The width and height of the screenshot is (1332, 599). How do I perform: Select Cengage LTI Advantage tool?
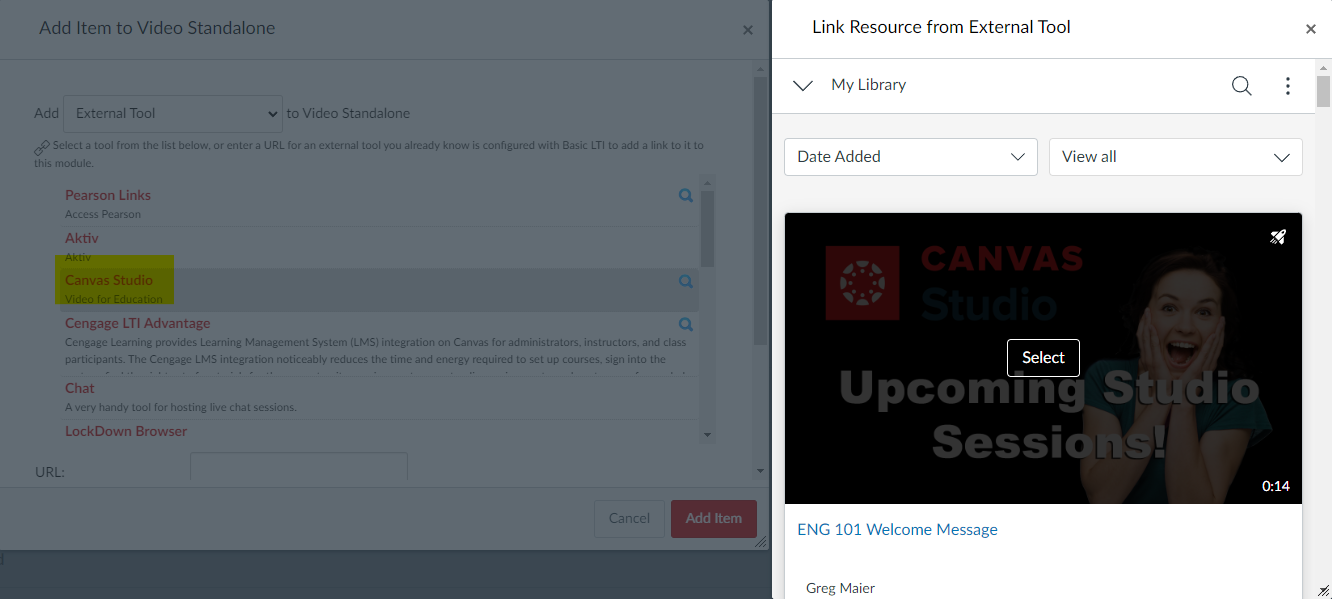(x=138, y=323)
